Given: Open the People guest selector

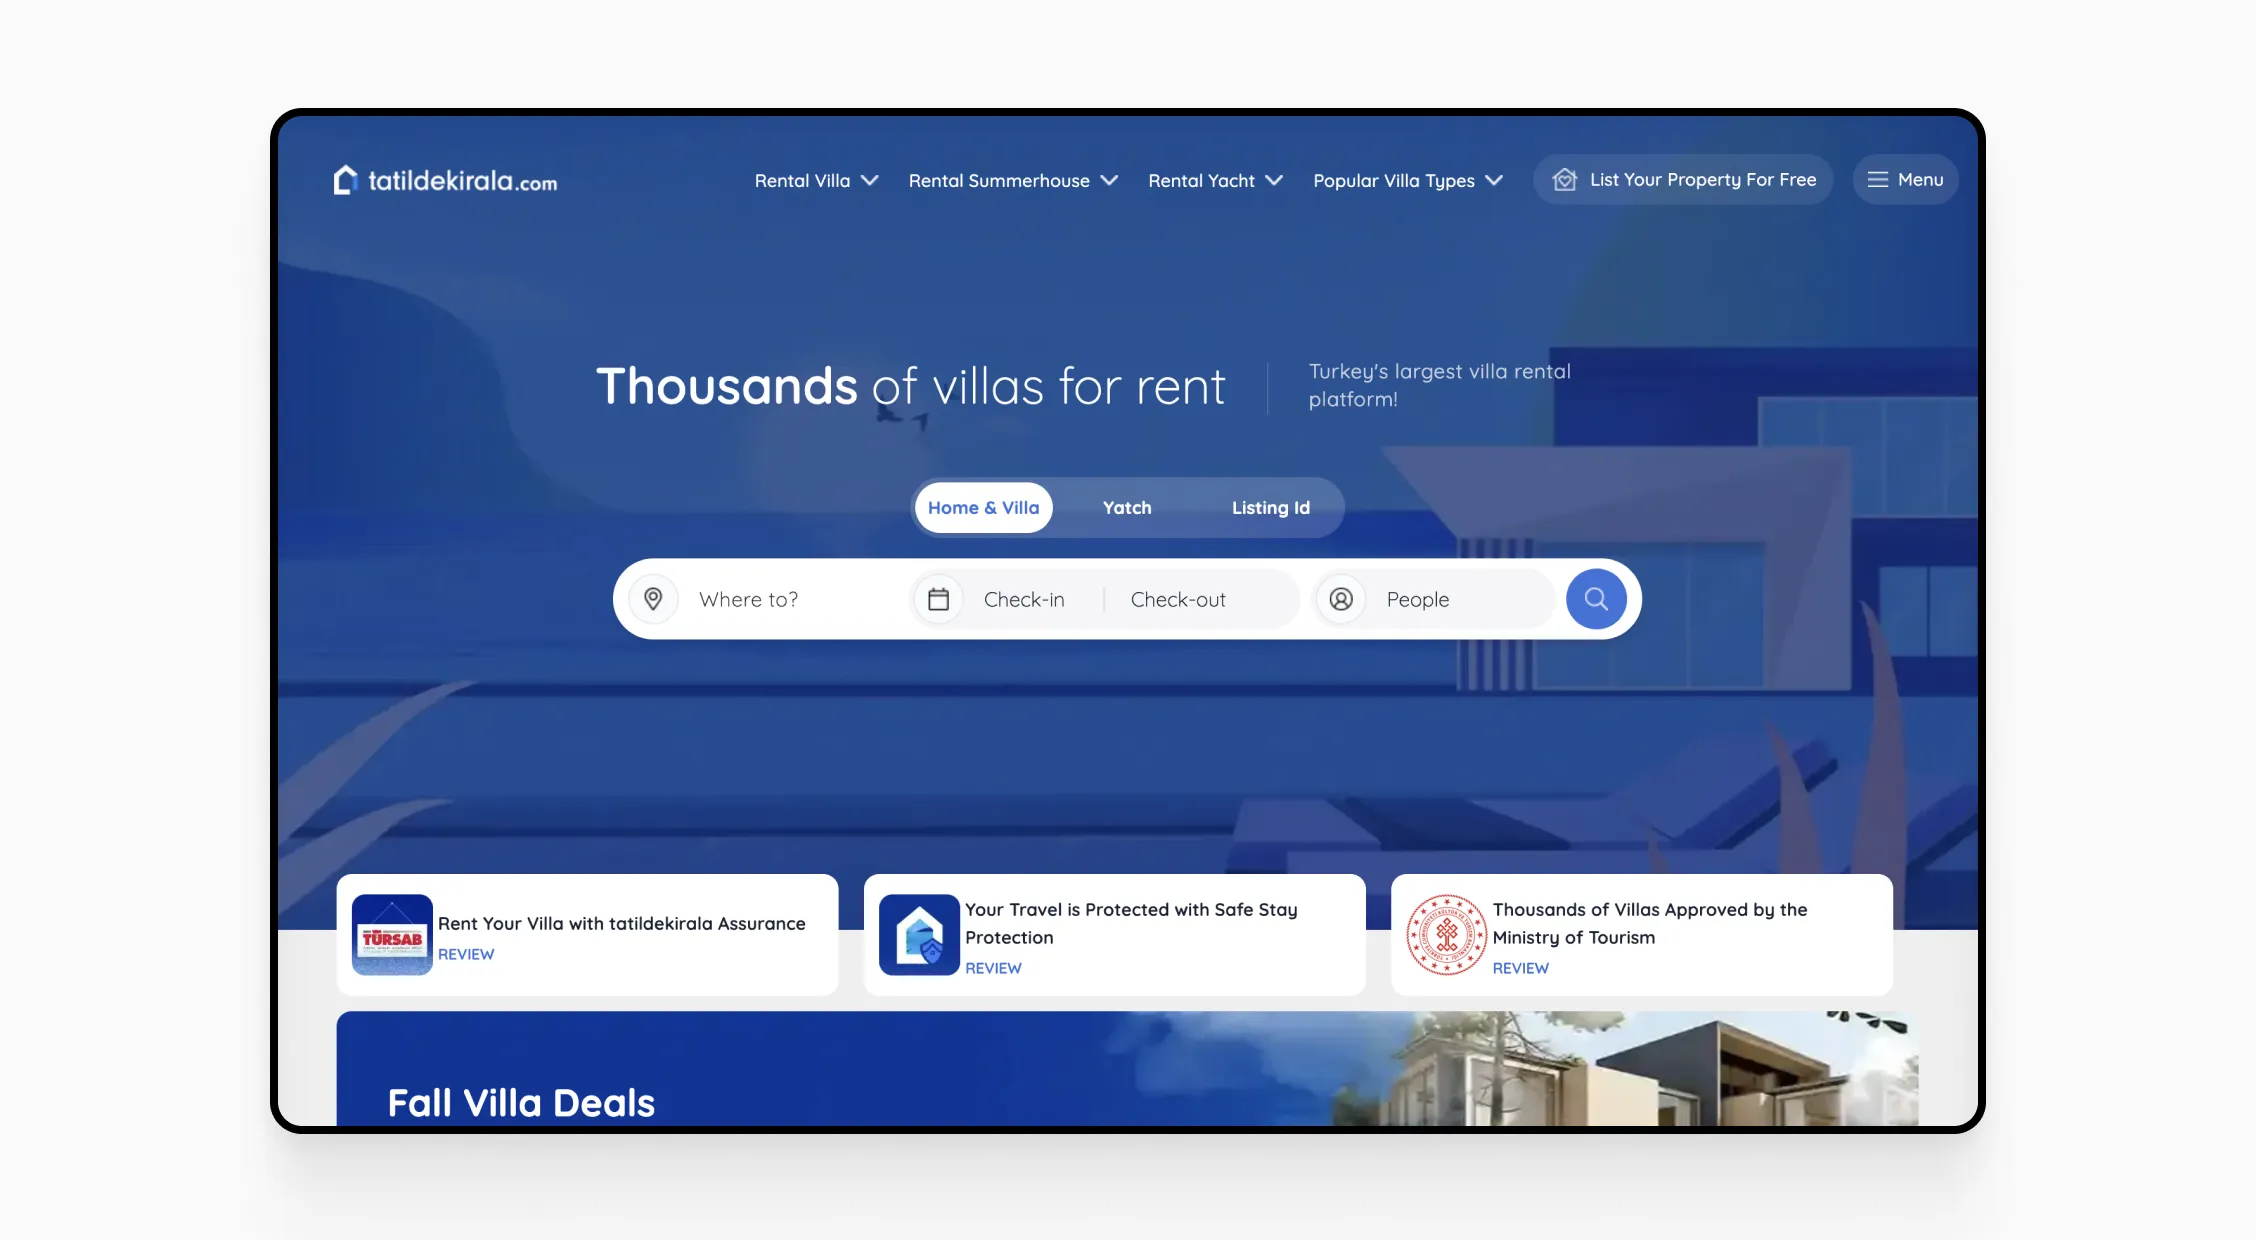Looking at the screenshot, I should (1435, 599).
